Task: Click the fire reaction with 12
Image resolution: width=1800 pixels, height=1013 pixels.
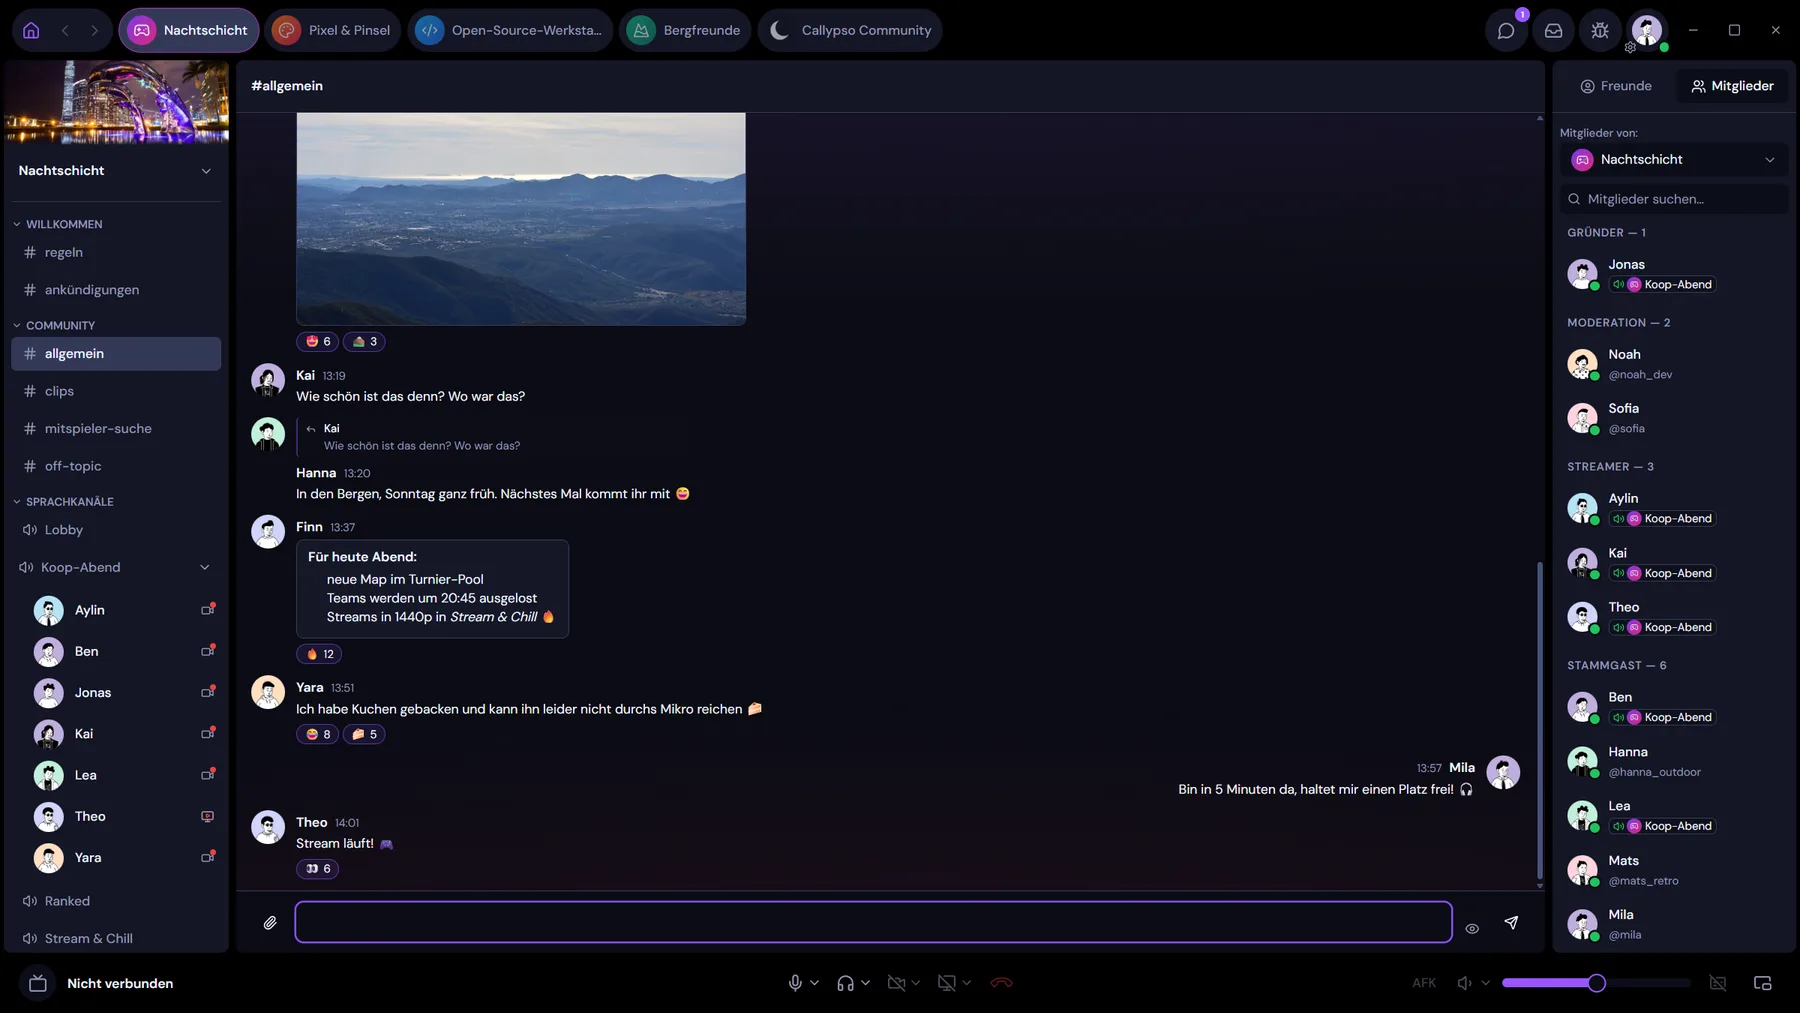Action: click(319, 654)
